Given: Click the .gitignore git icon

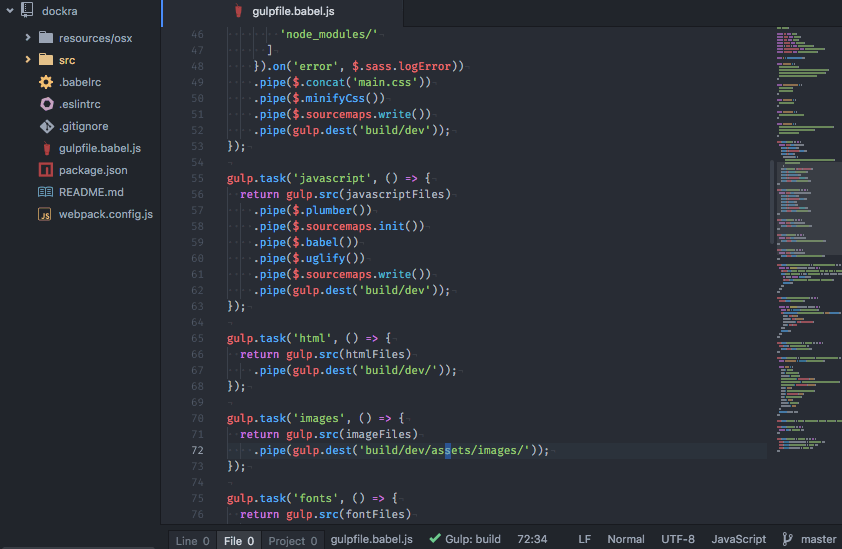Looking at the screenshot, I should tap(46, 126).
